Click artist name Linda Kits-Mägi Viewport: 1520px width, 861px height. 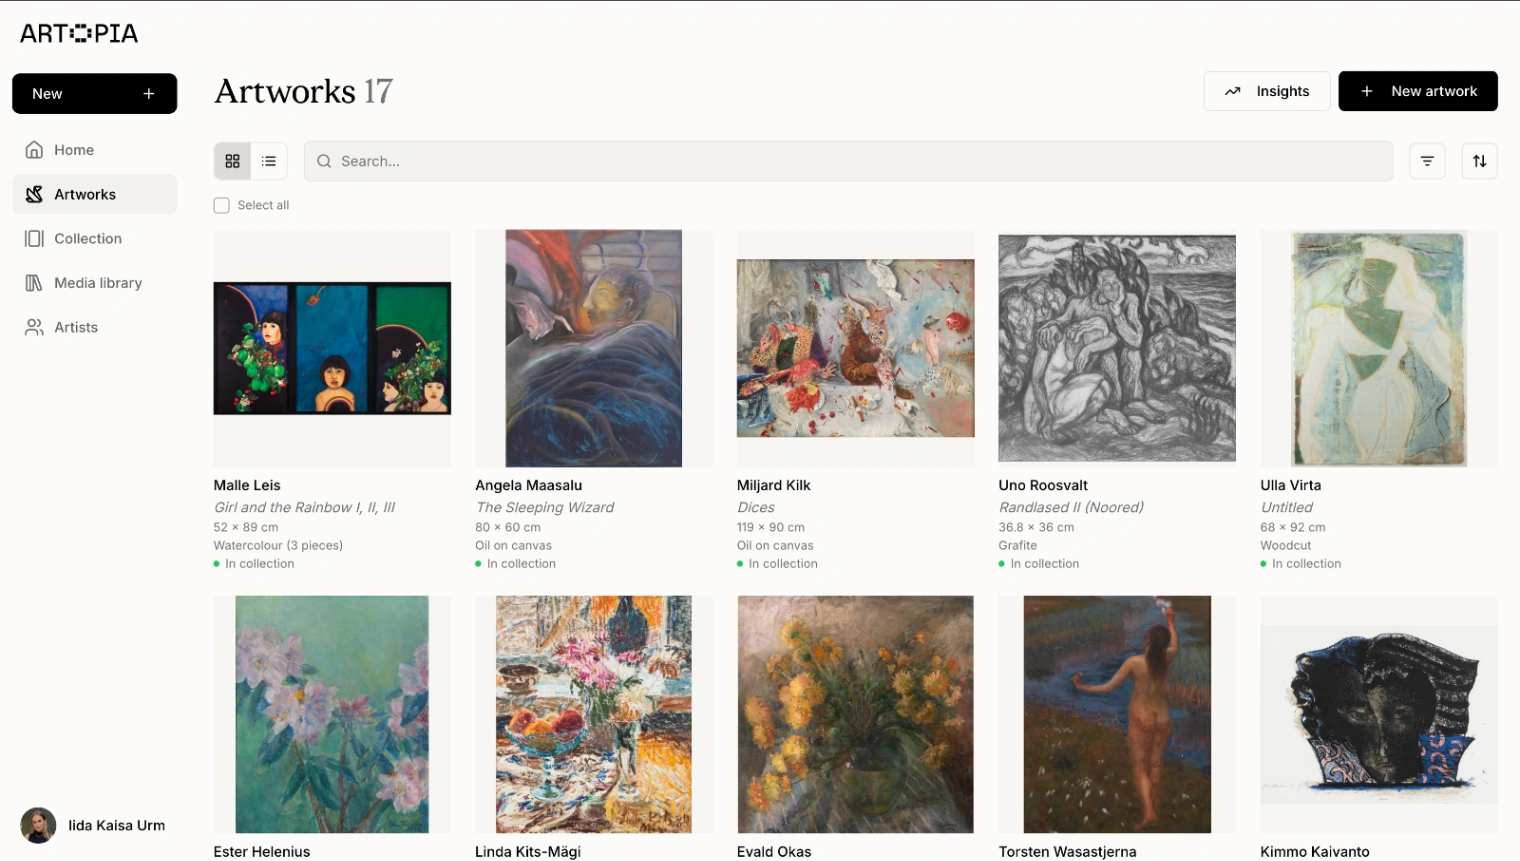point(528,852)
